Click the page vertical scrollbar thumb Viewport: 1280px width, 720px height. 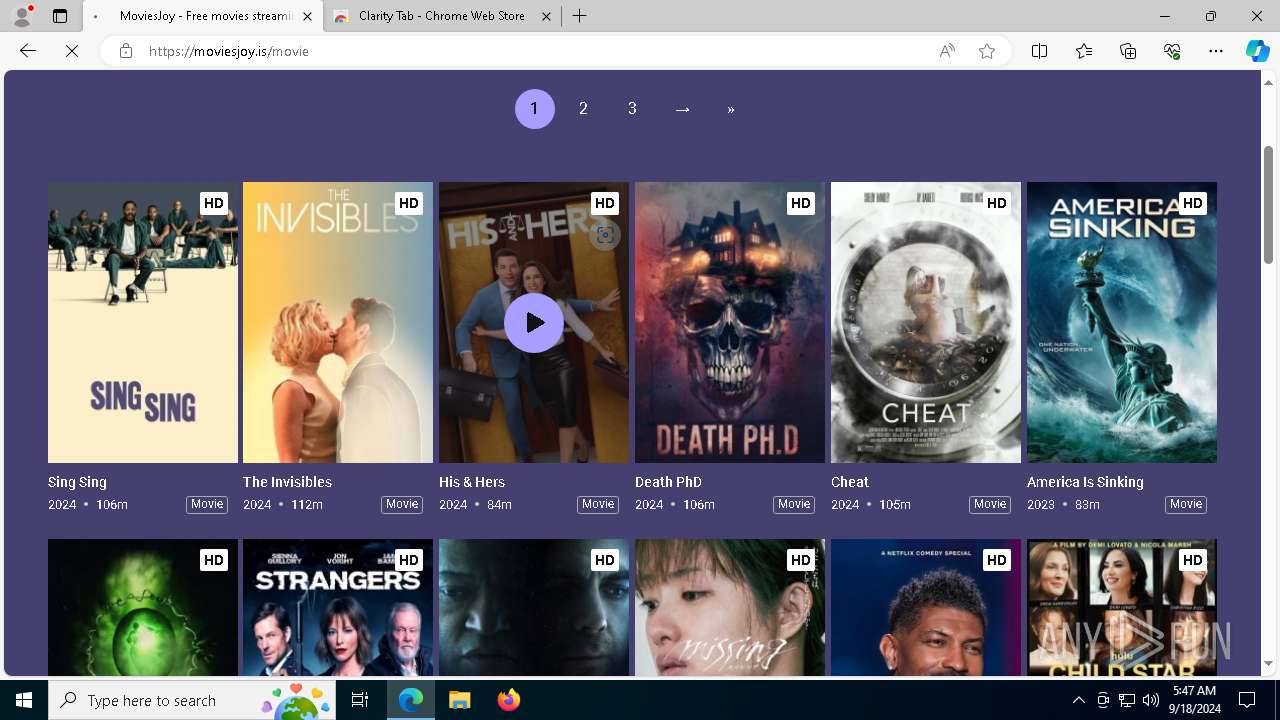[x=1268, y=205]
